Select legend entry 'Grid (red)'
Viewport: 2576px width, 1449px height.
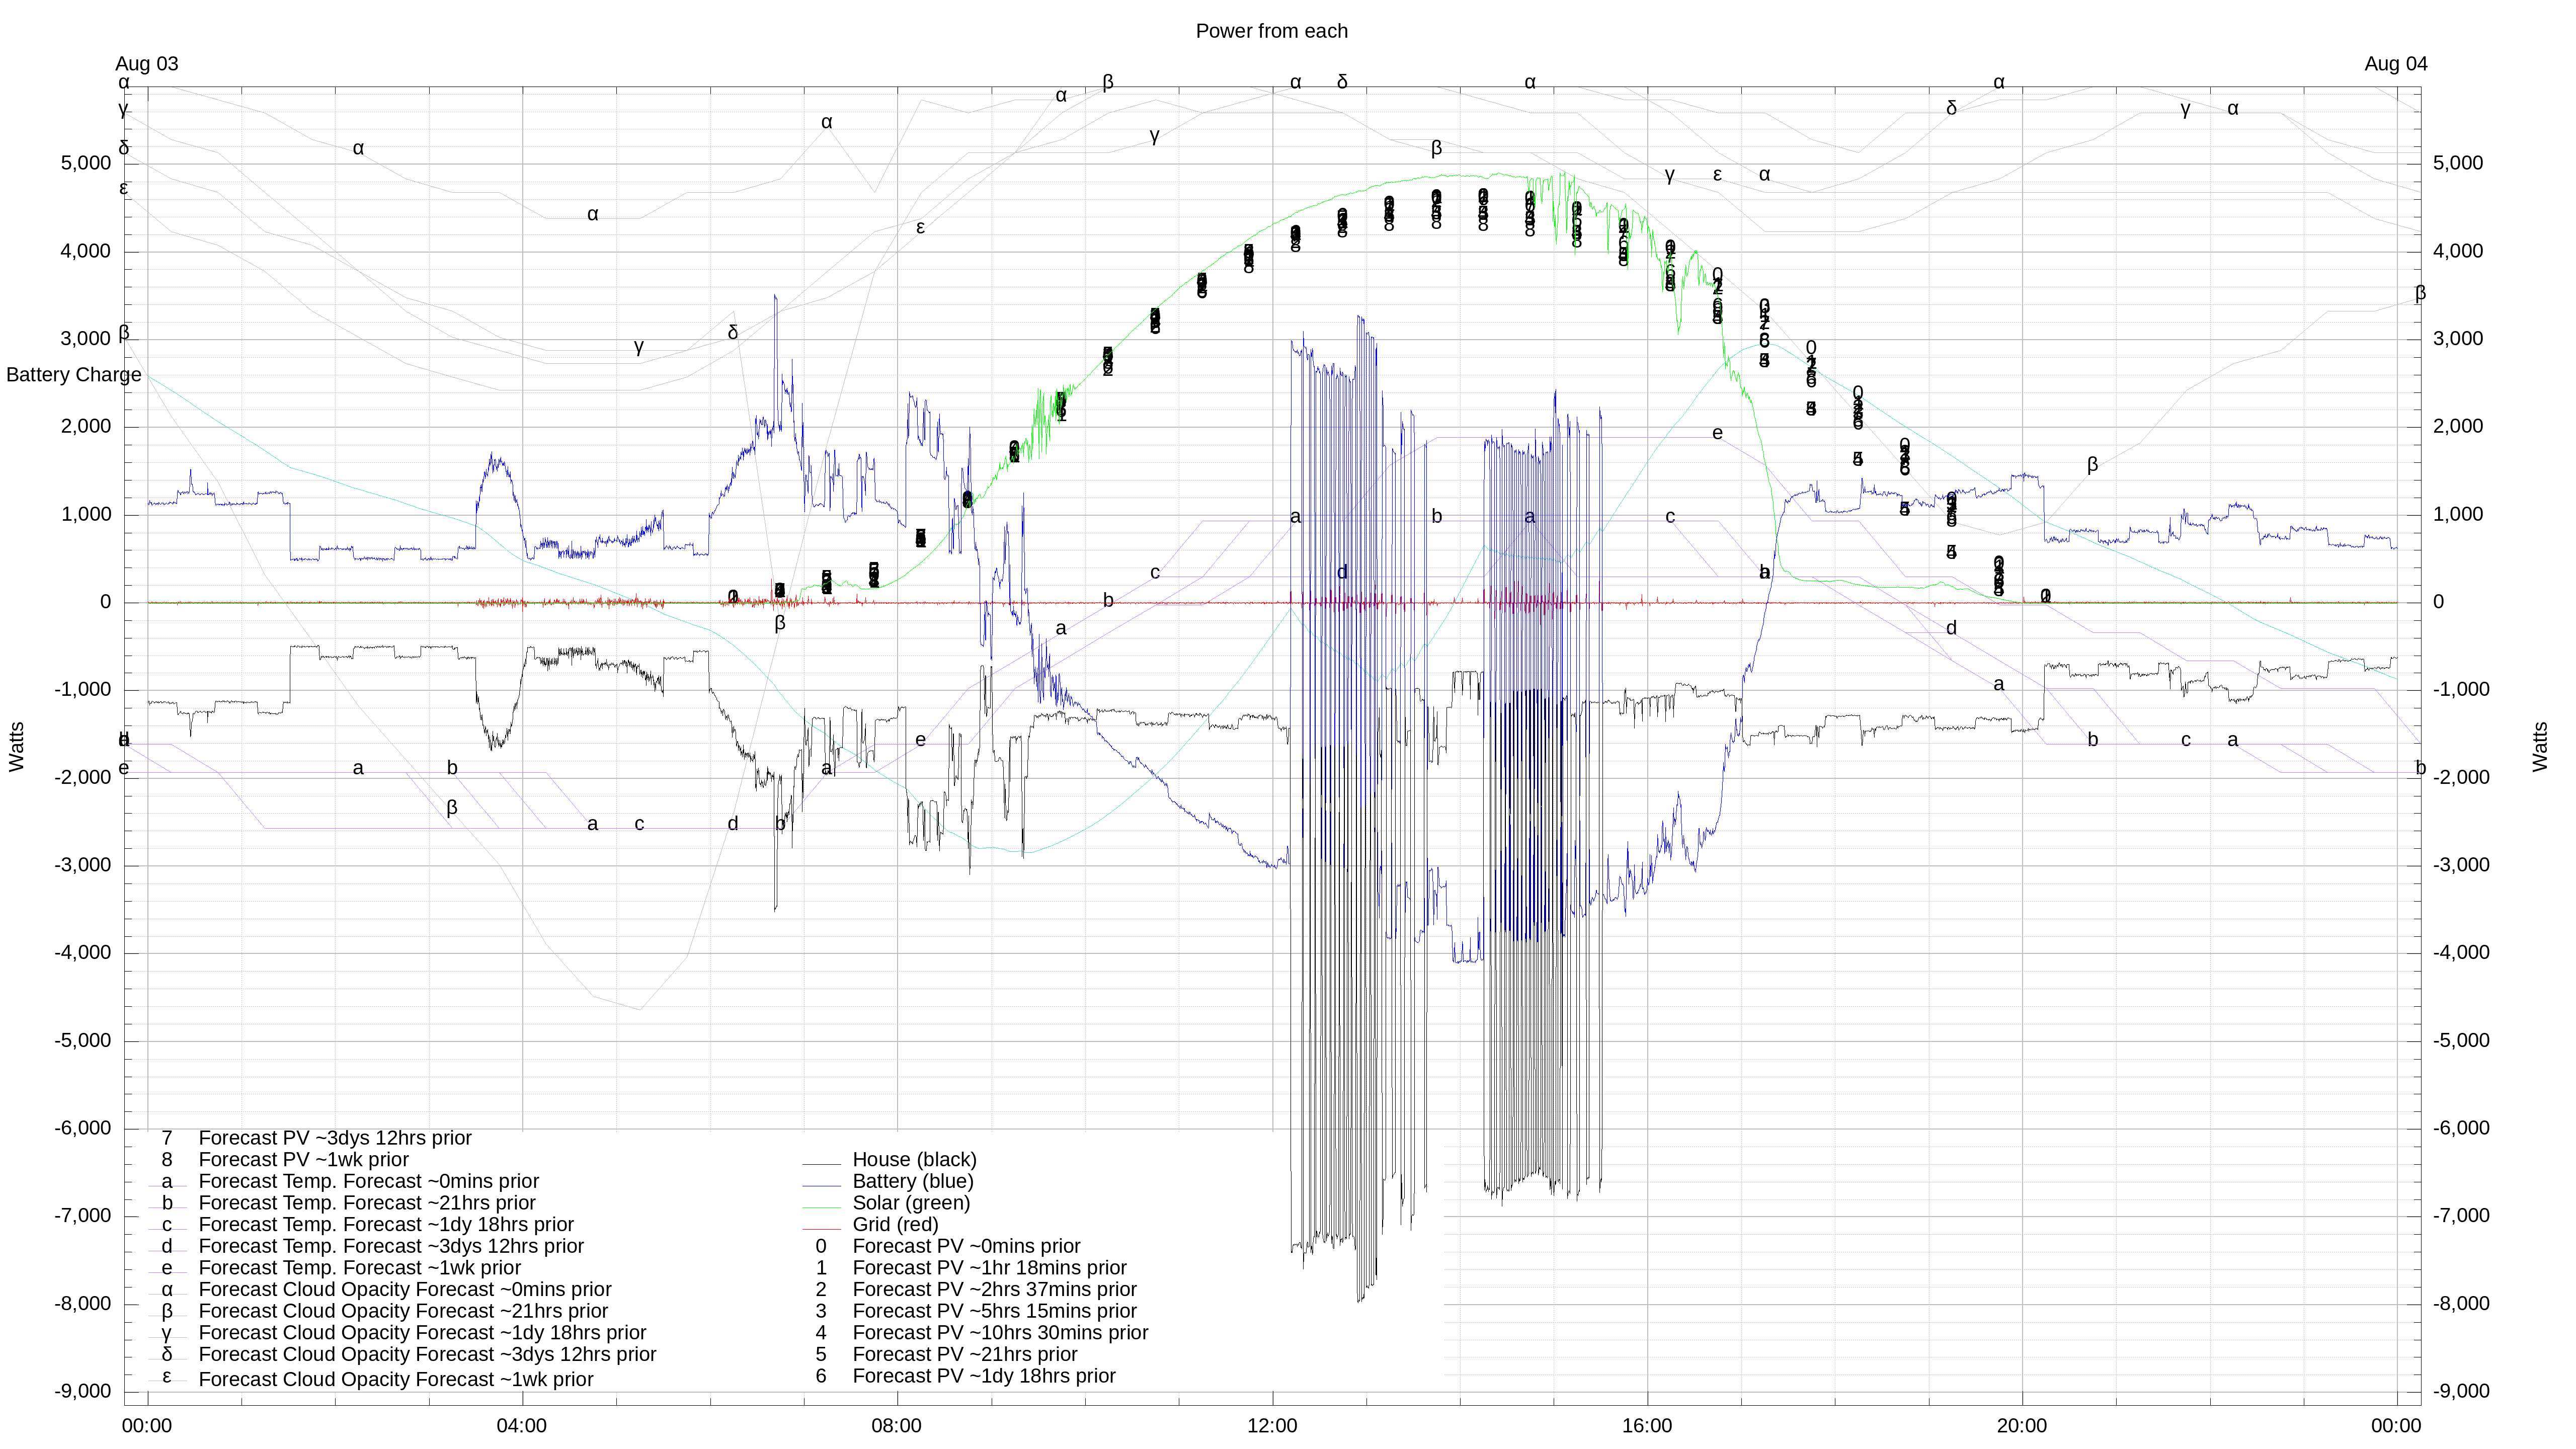point(895,1225)
